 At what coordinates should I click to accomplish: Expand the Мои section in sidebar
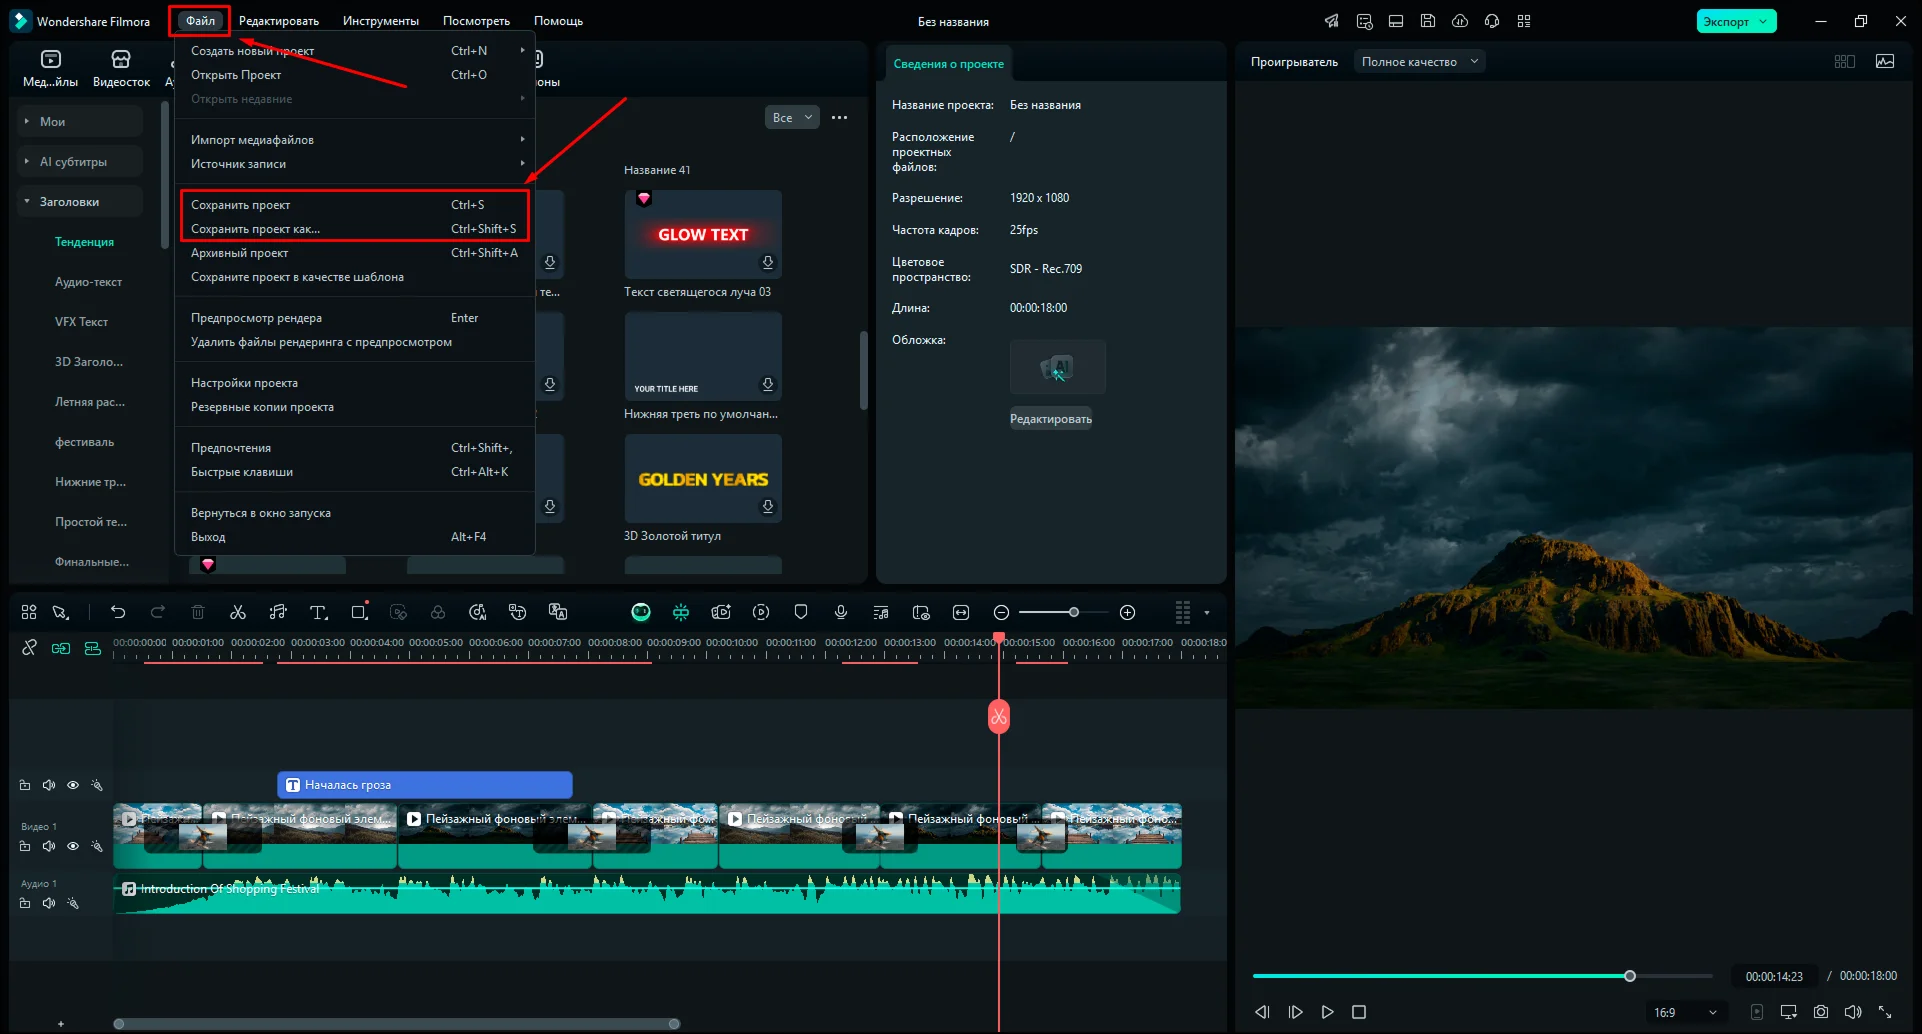(52, 122)
